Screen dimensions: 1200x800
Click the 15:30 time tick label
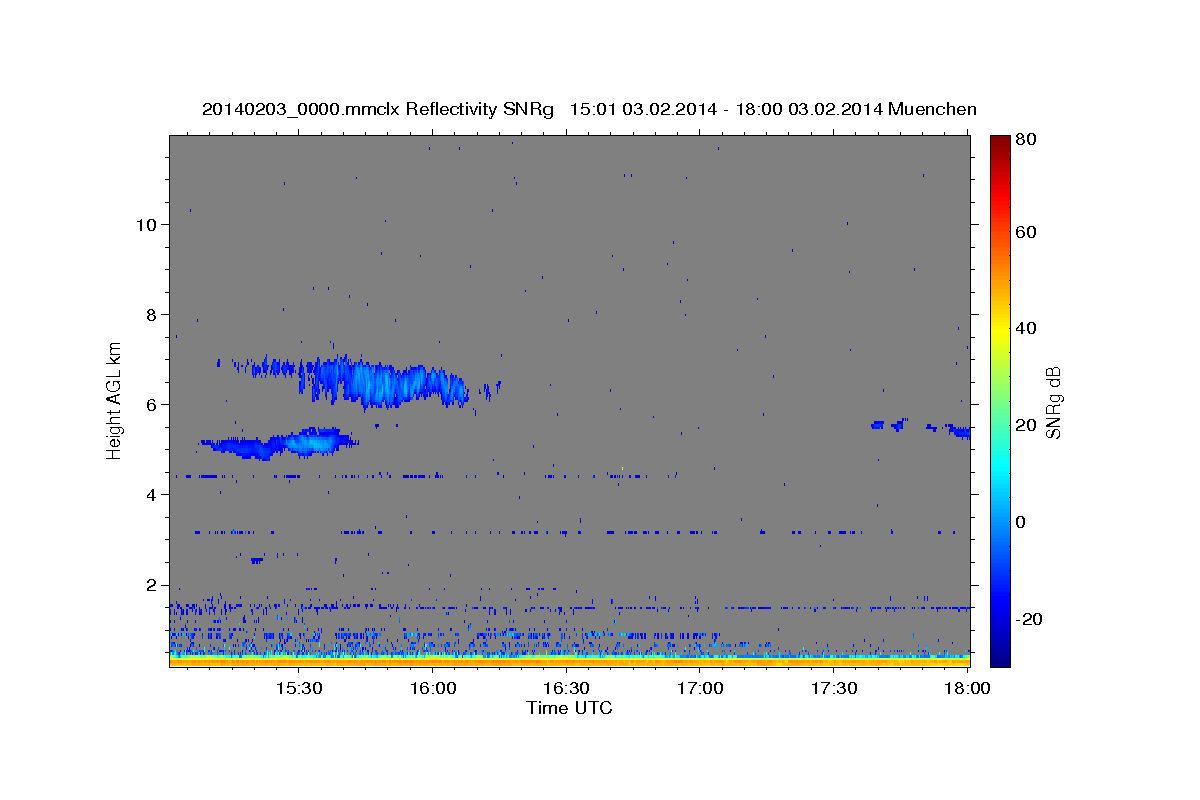[x=298, y=688]
